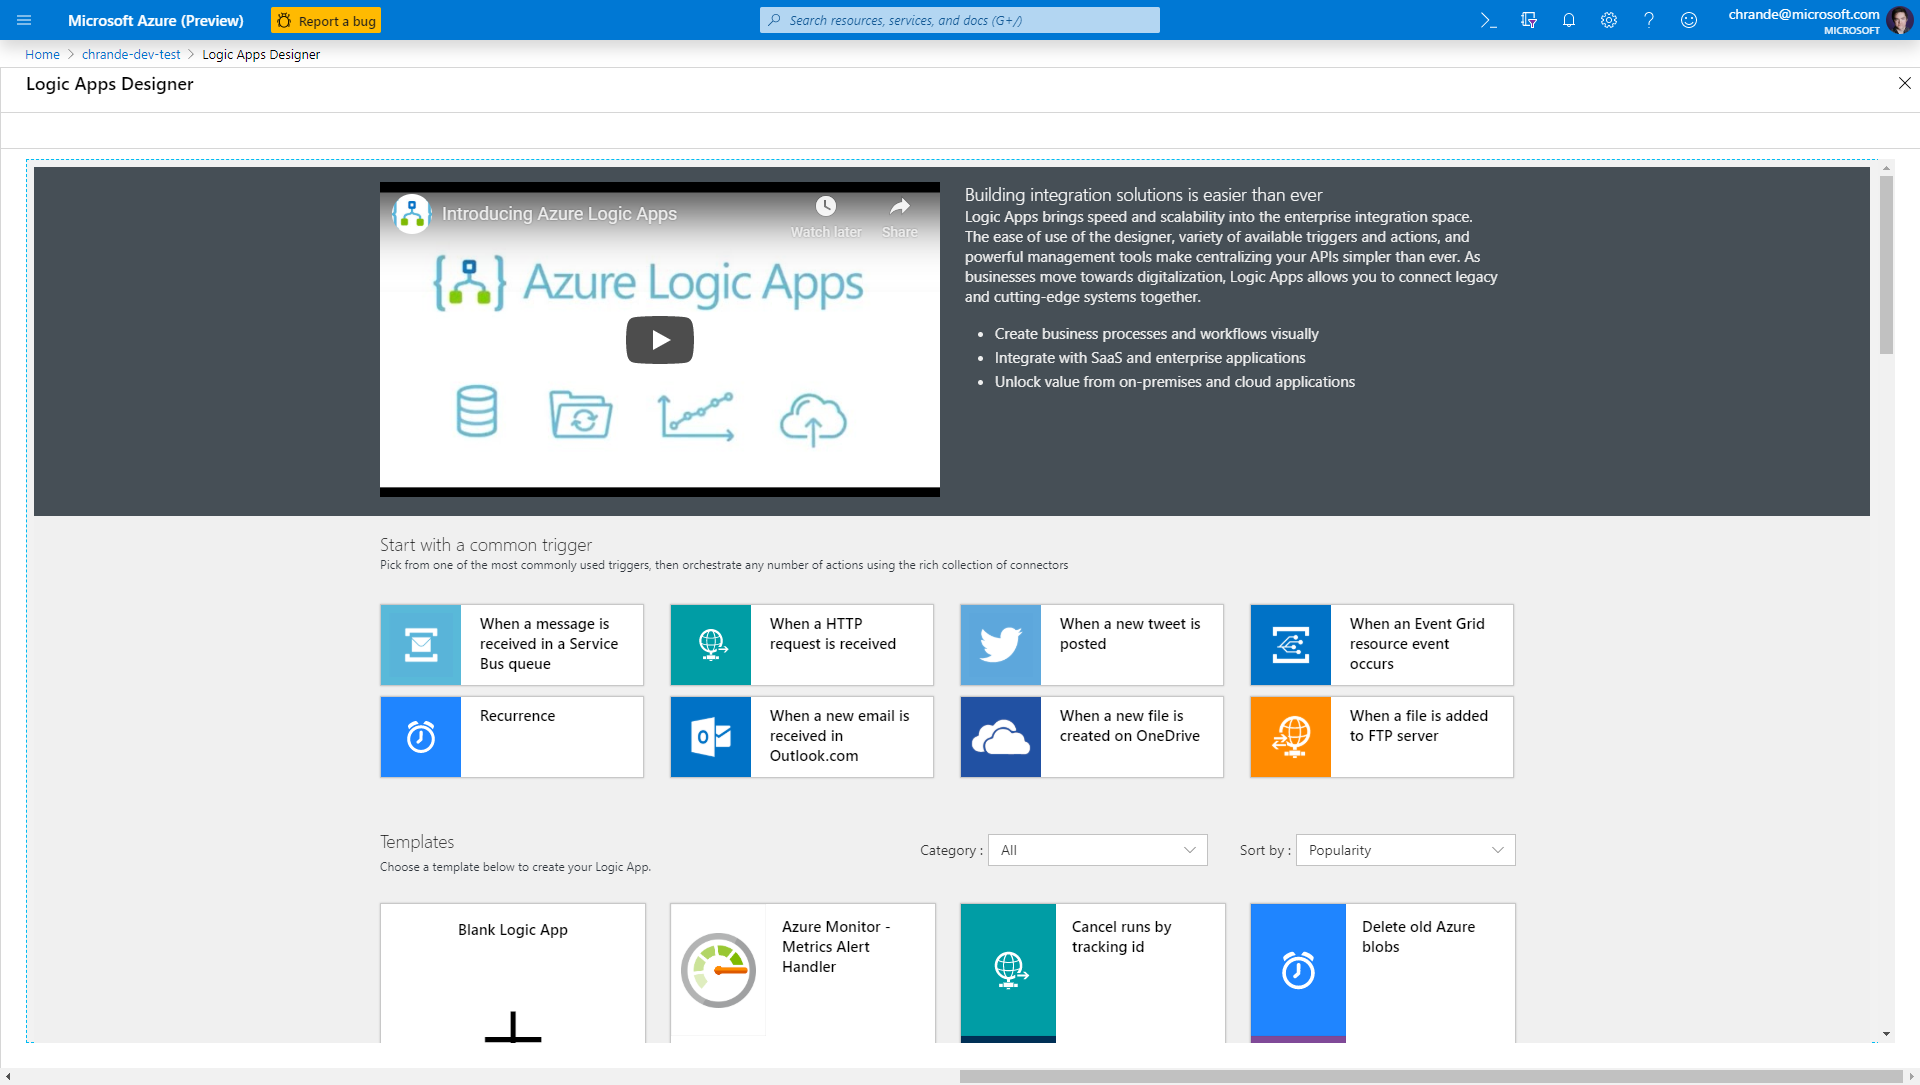Click the vertical scrollbar thumb

[1886, 265]
